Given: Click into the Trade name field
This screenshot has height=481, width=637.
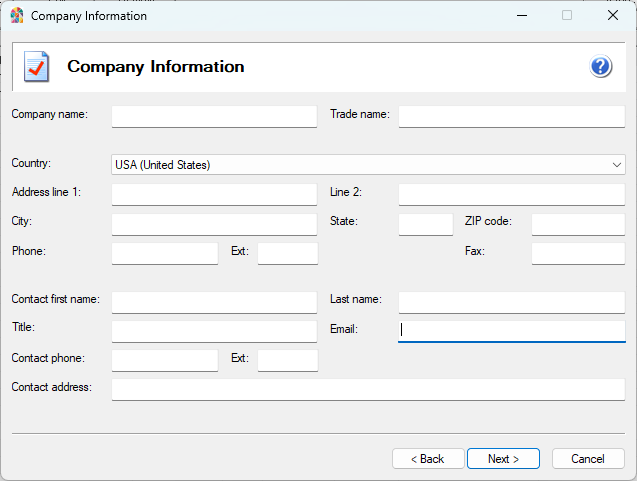Looking at the screenshot, I should pyautogui.click(x=511, y=117).
